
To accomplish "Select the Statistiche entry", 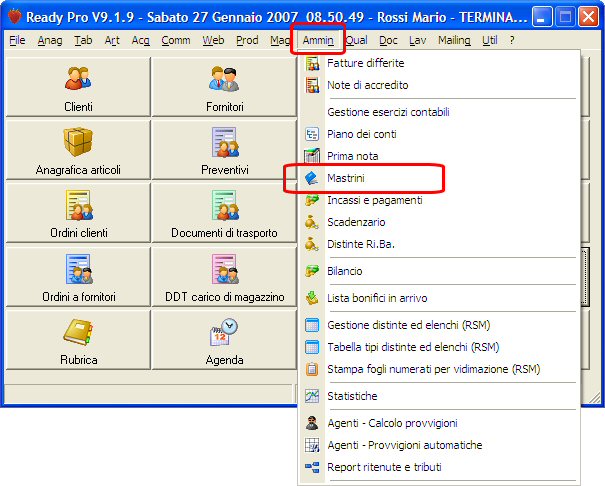I will [x=439, y=396].
